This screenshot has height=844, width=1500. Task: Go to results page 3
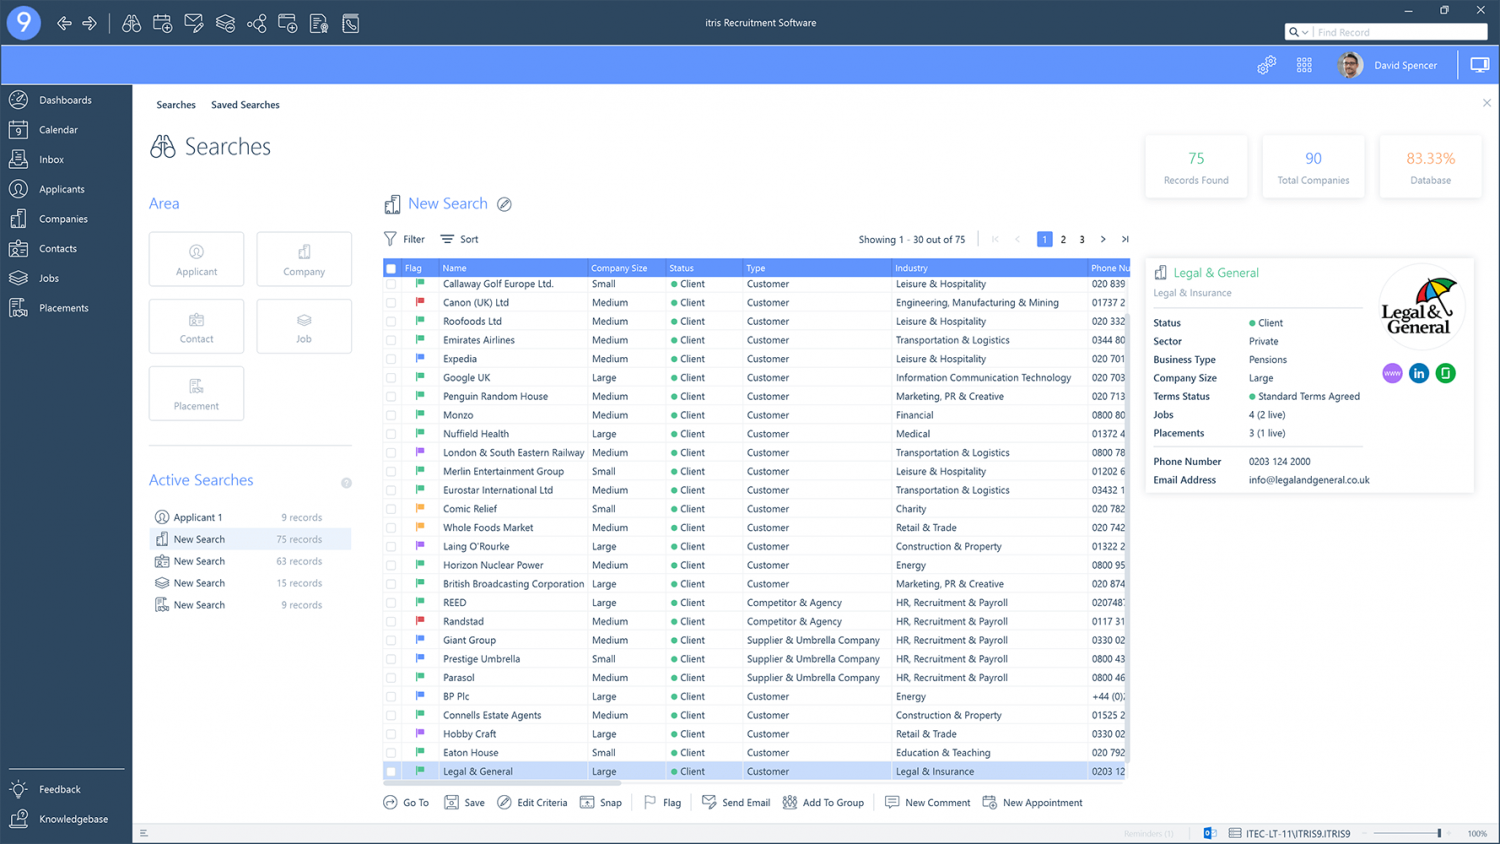point(1082,239)
